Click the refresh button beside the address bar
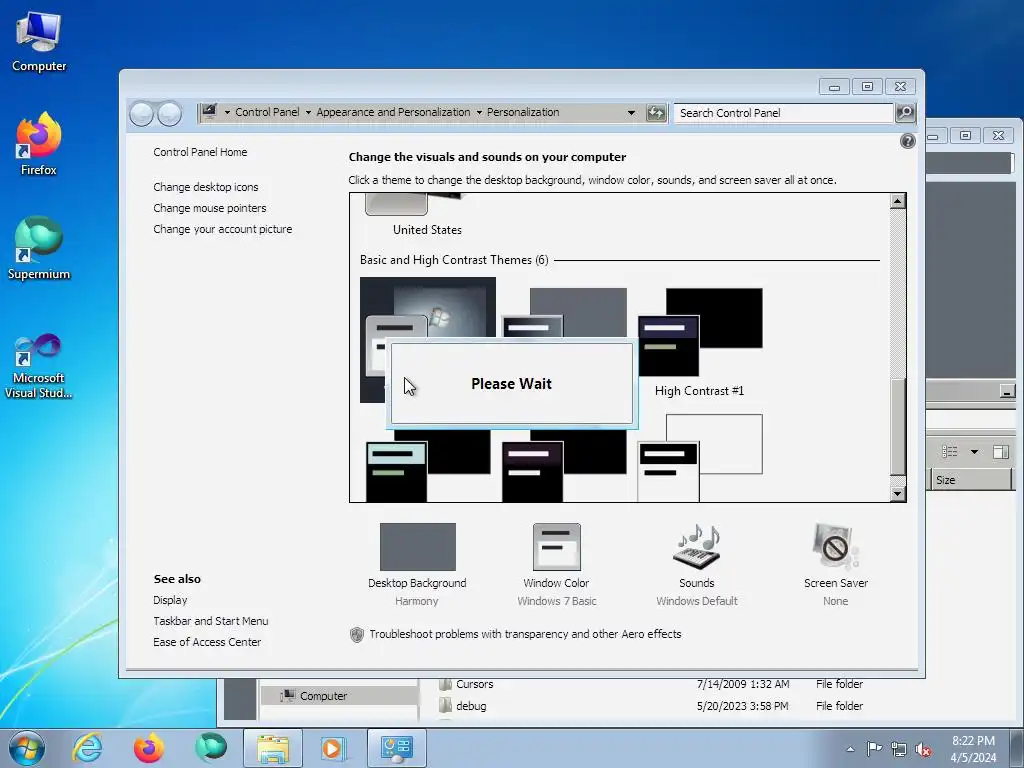The height and width of the screenshot is (768, 1024). coord(656,112)
